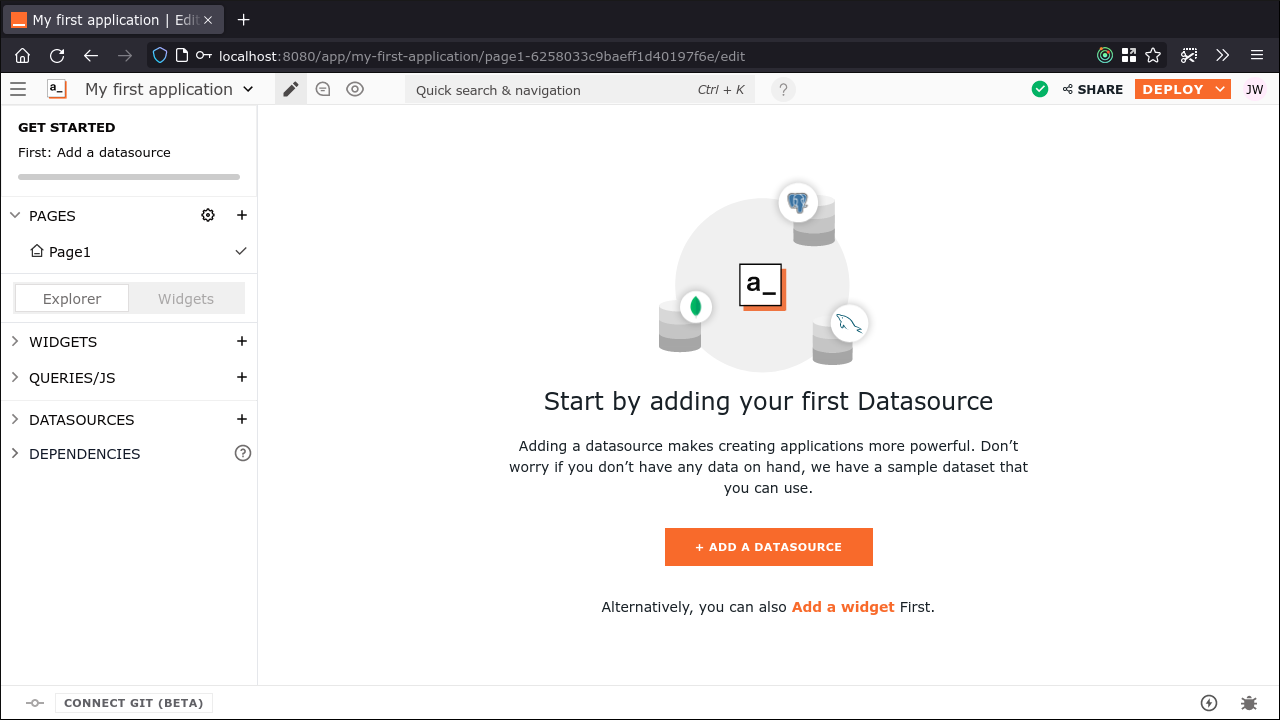The image size is (1280, 720).
Task: Add a new query or JS object
Action: coord(241,377)
